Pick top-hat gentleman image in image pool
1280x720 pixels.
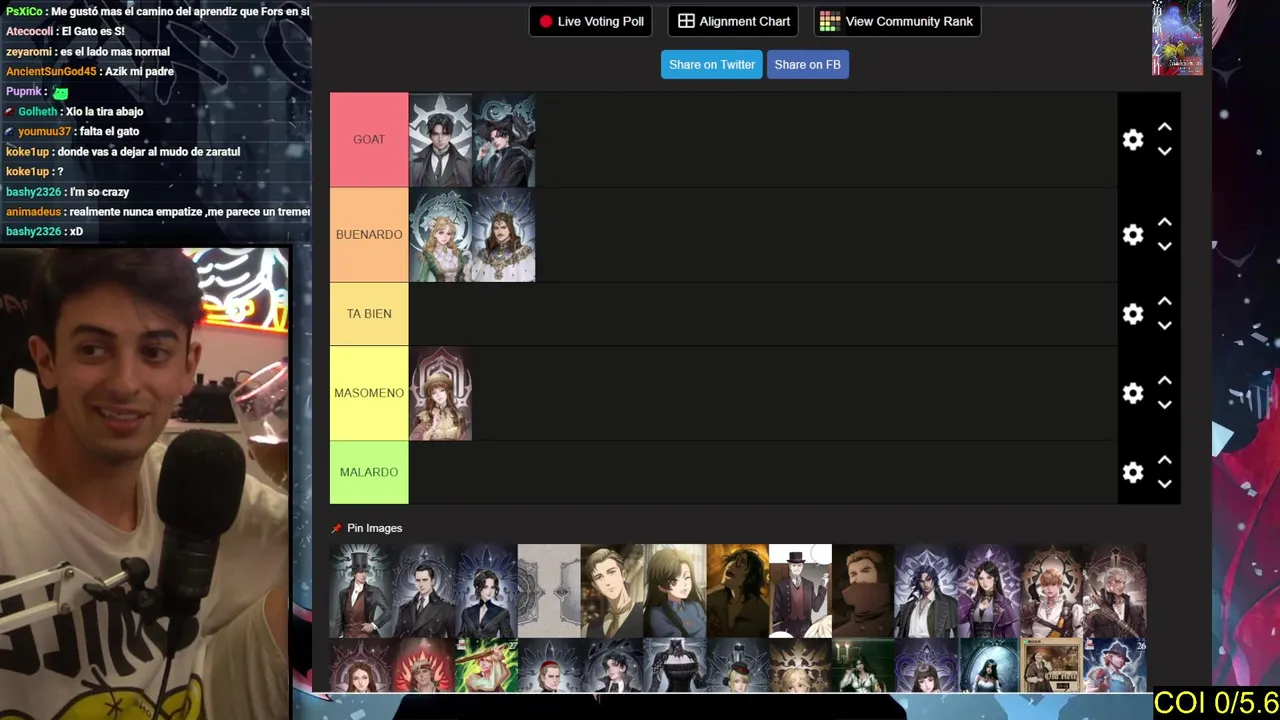pyautogui.click(x=361, y=591)
